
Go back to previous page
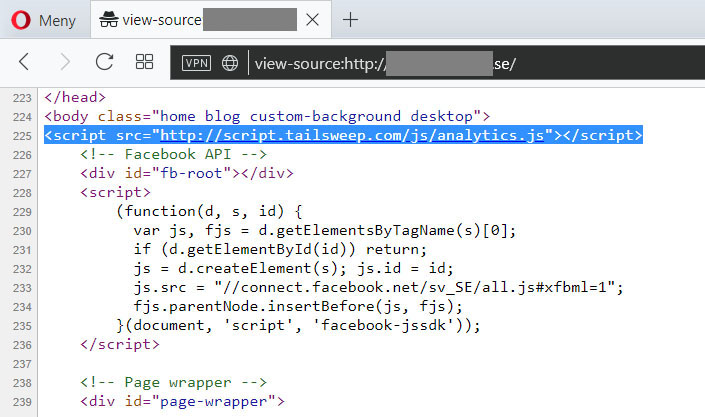coord(24,62)
